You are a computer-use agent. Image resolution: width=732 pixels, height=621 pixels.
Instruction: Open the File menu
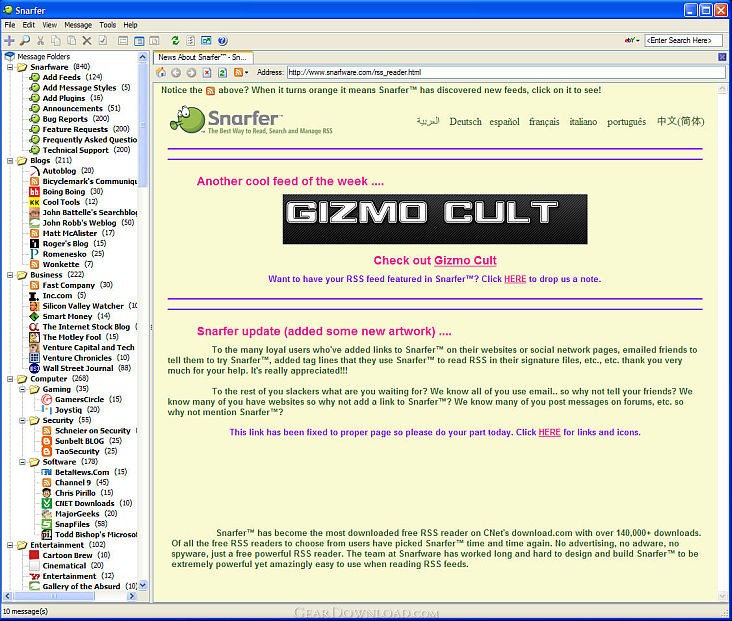click(x=10, y=25)
